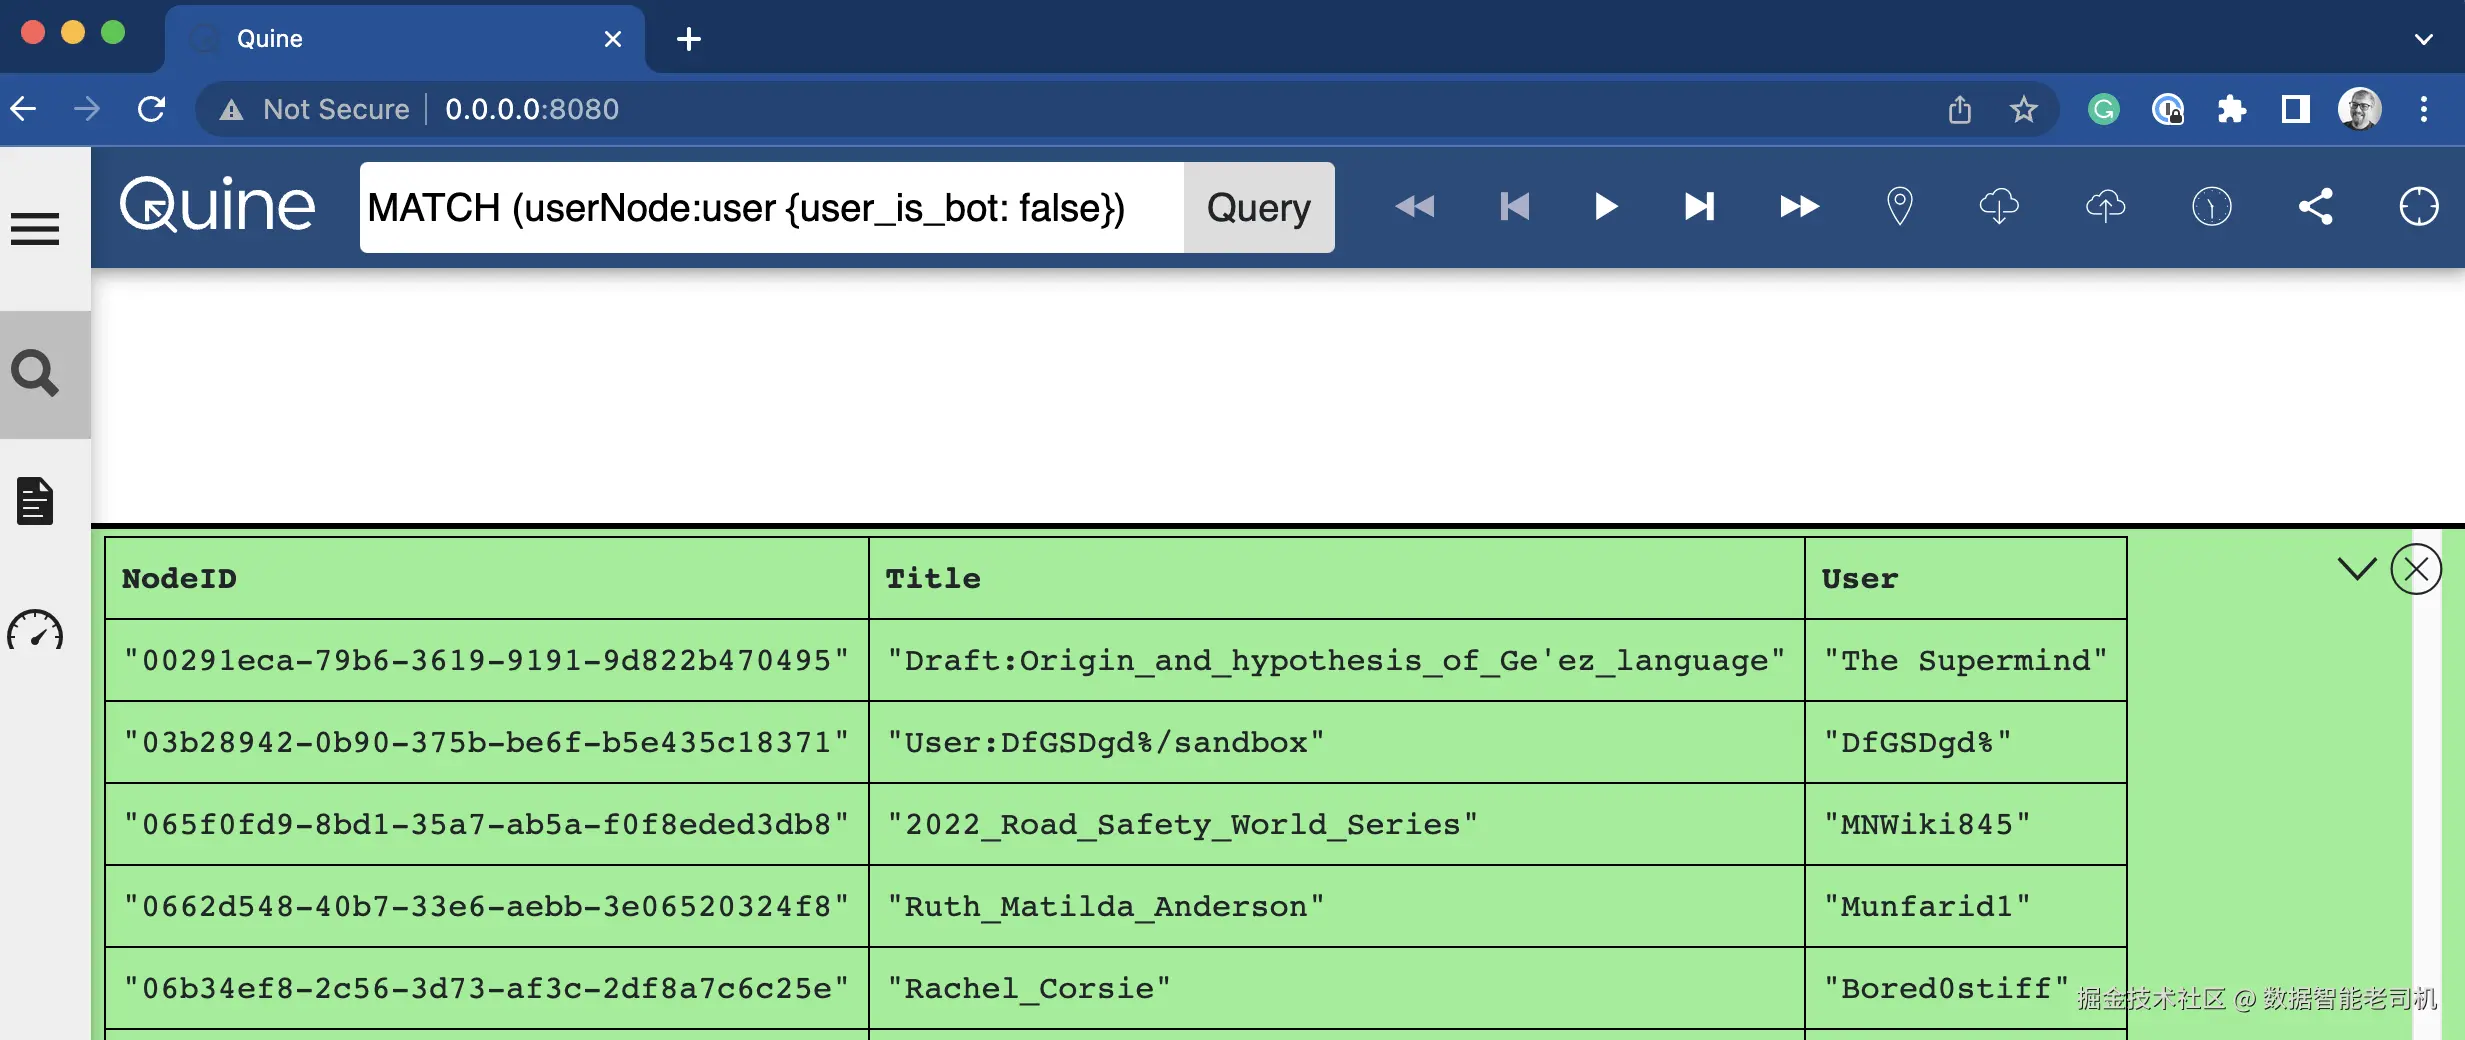Click the graph share icon
Image resolution: width=2465 pixels, height=1040 pixels.
point(2315,207)
